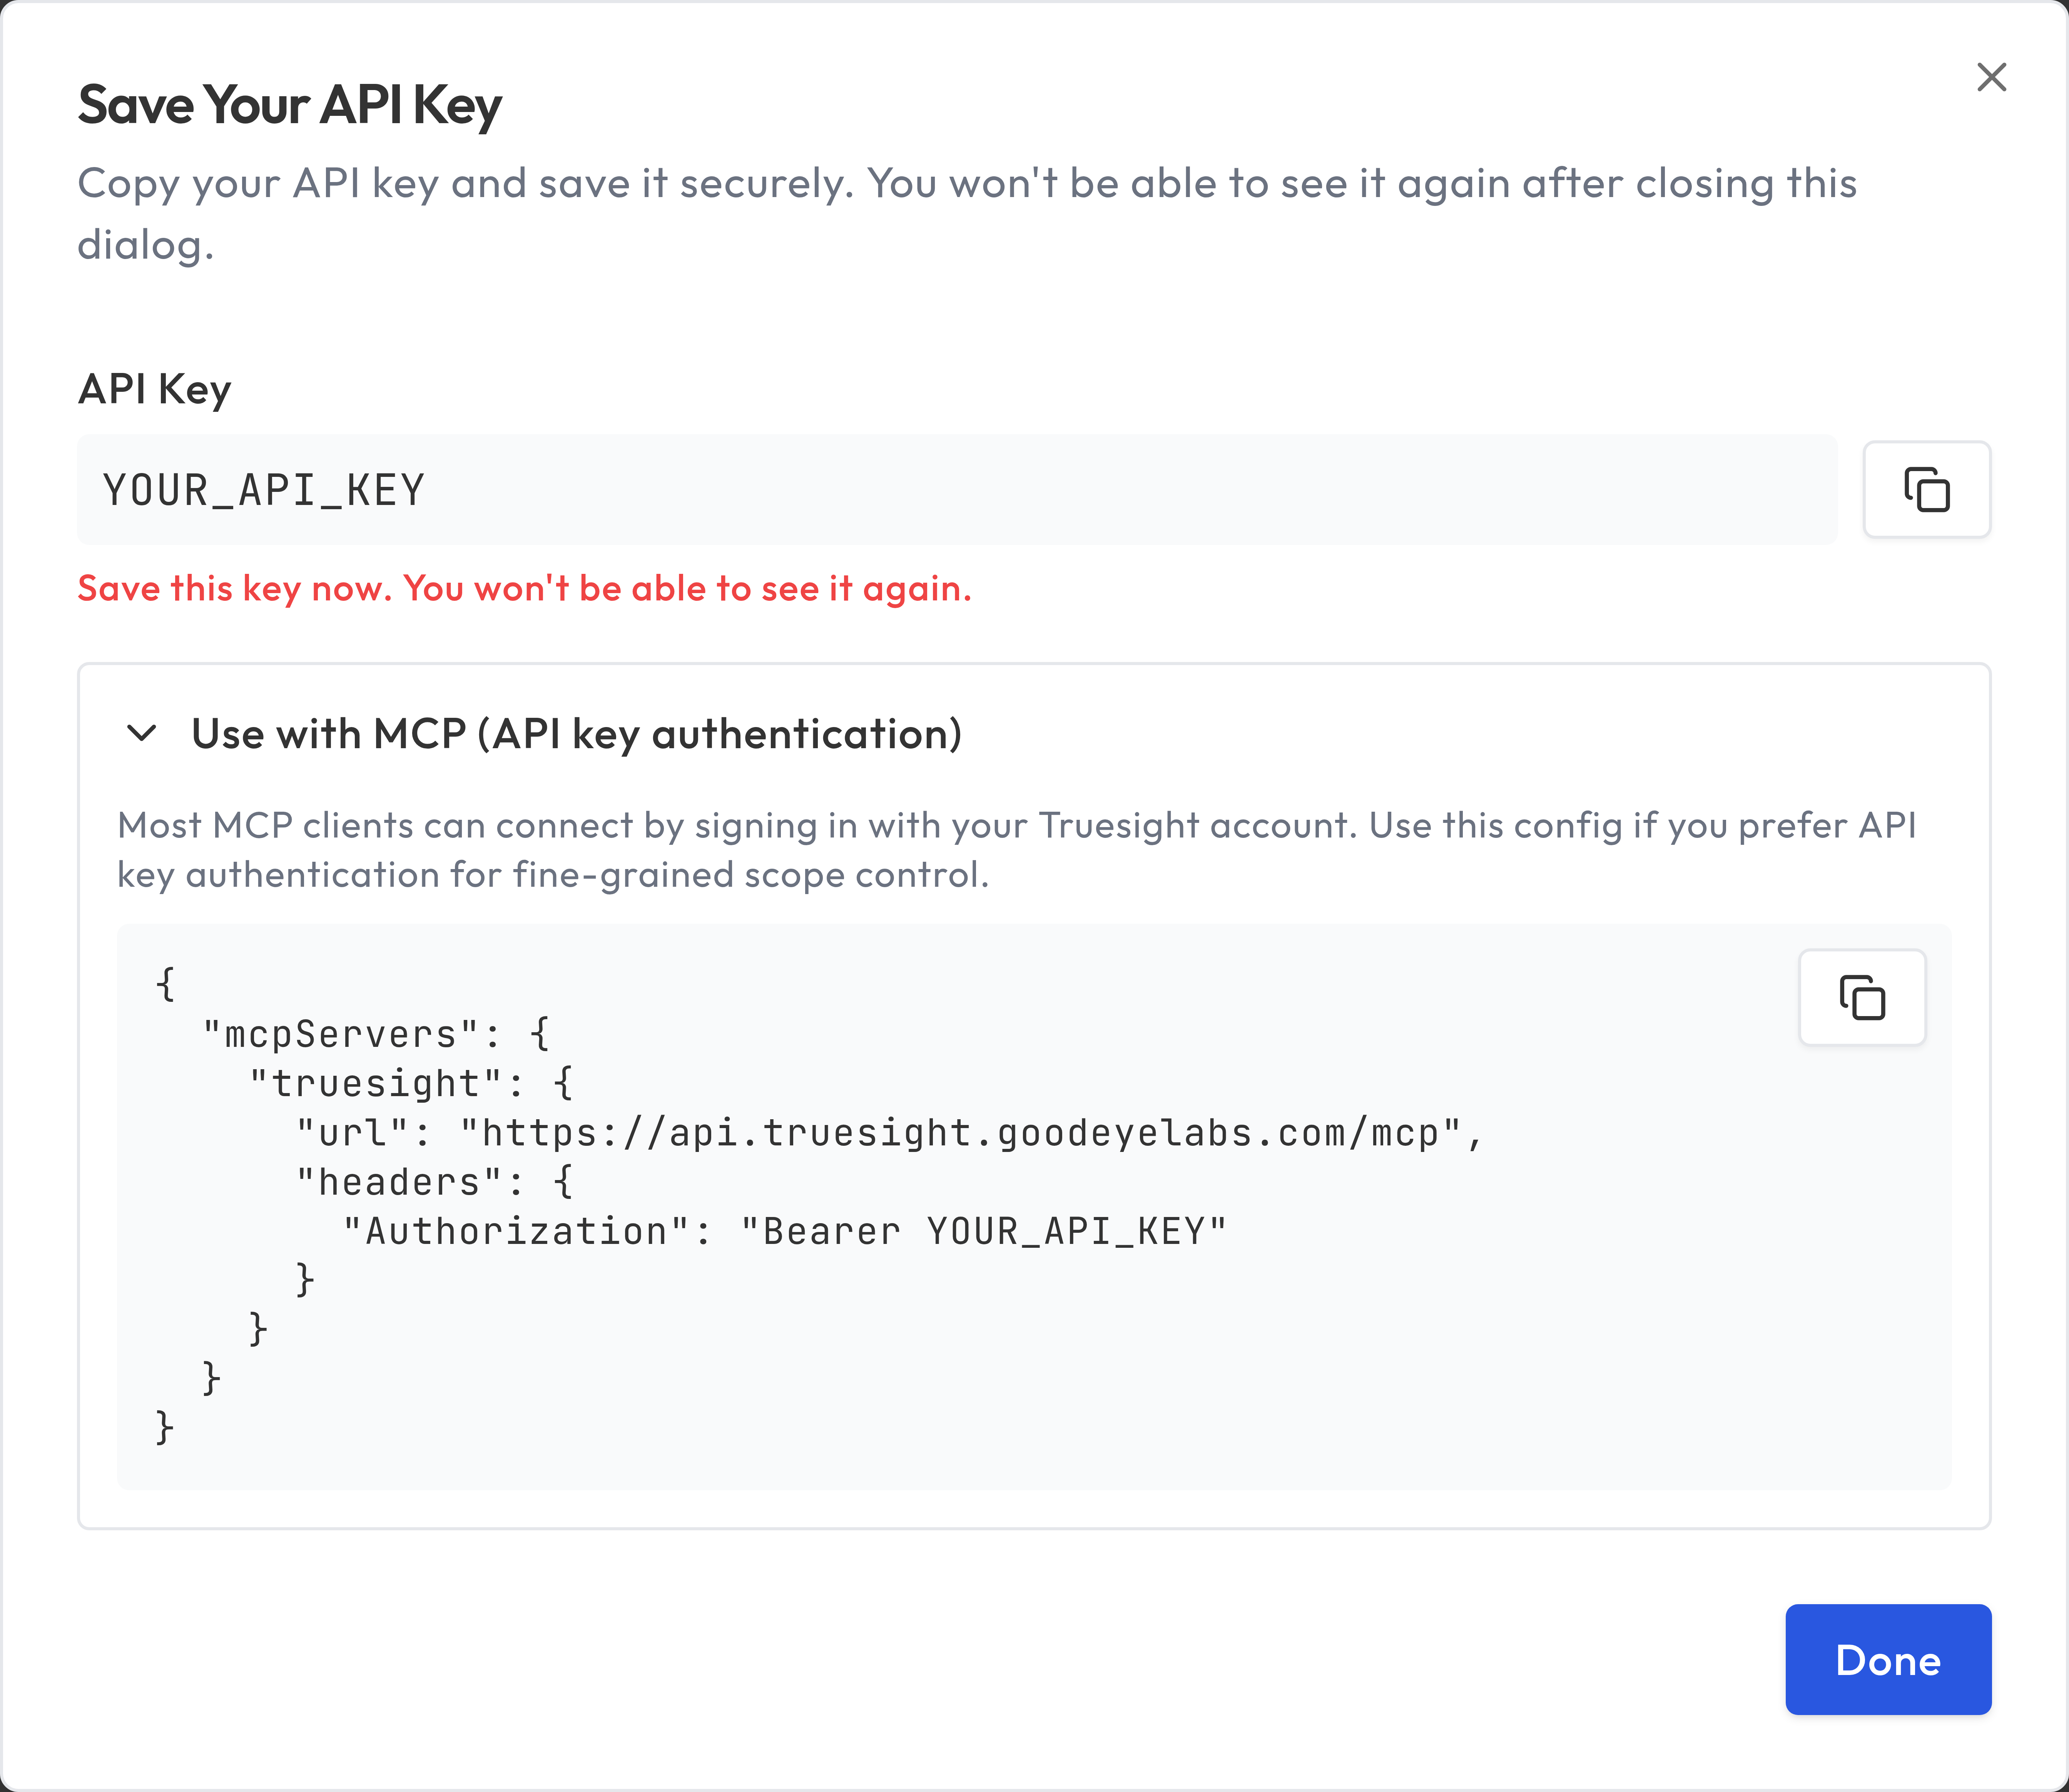2069x1792 pixels.
Task: Click the "mcpServers" line in the JSON
Action: [376, 1034]
